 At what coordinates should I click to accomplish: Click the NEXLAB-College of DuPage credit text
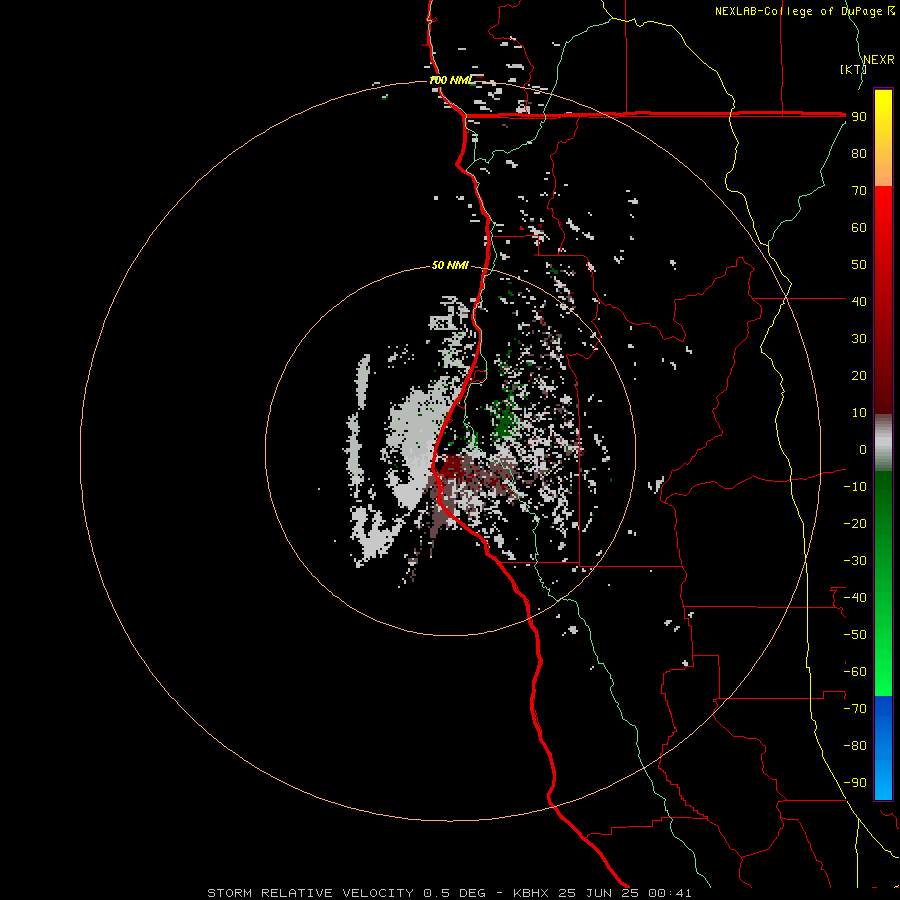804,11
